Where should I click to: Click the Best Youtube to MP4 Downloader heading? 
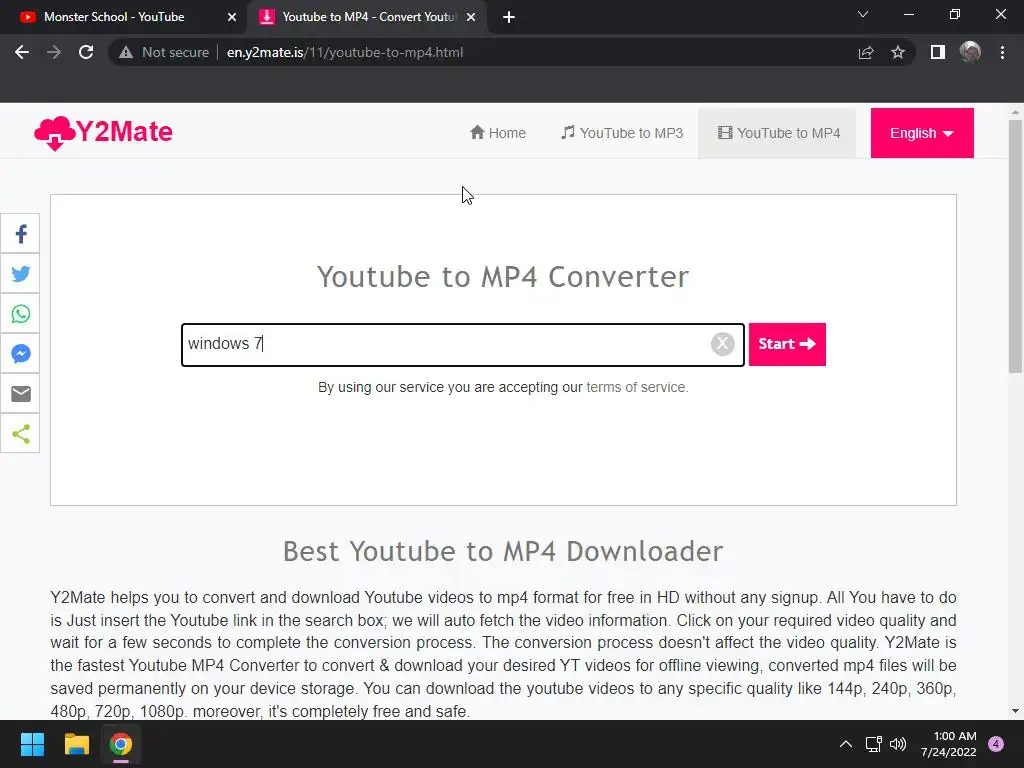pos(503,552)
